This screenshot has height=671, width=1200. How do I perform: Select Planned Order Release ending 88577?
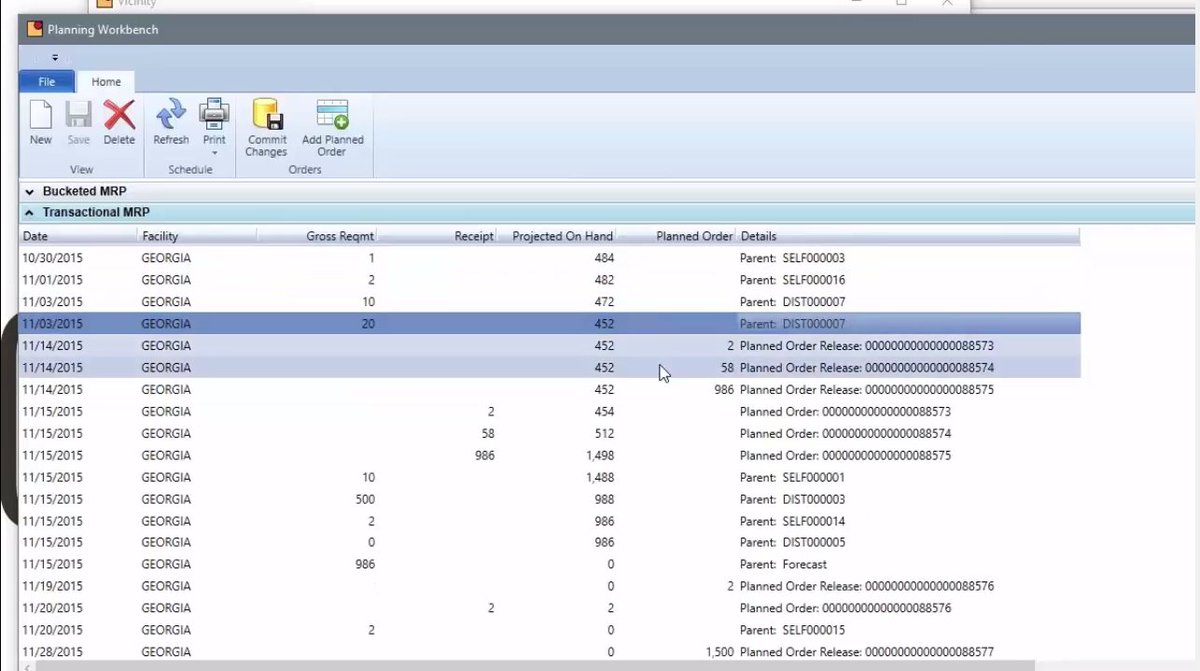pyautogui.click(x=550, y=652)
